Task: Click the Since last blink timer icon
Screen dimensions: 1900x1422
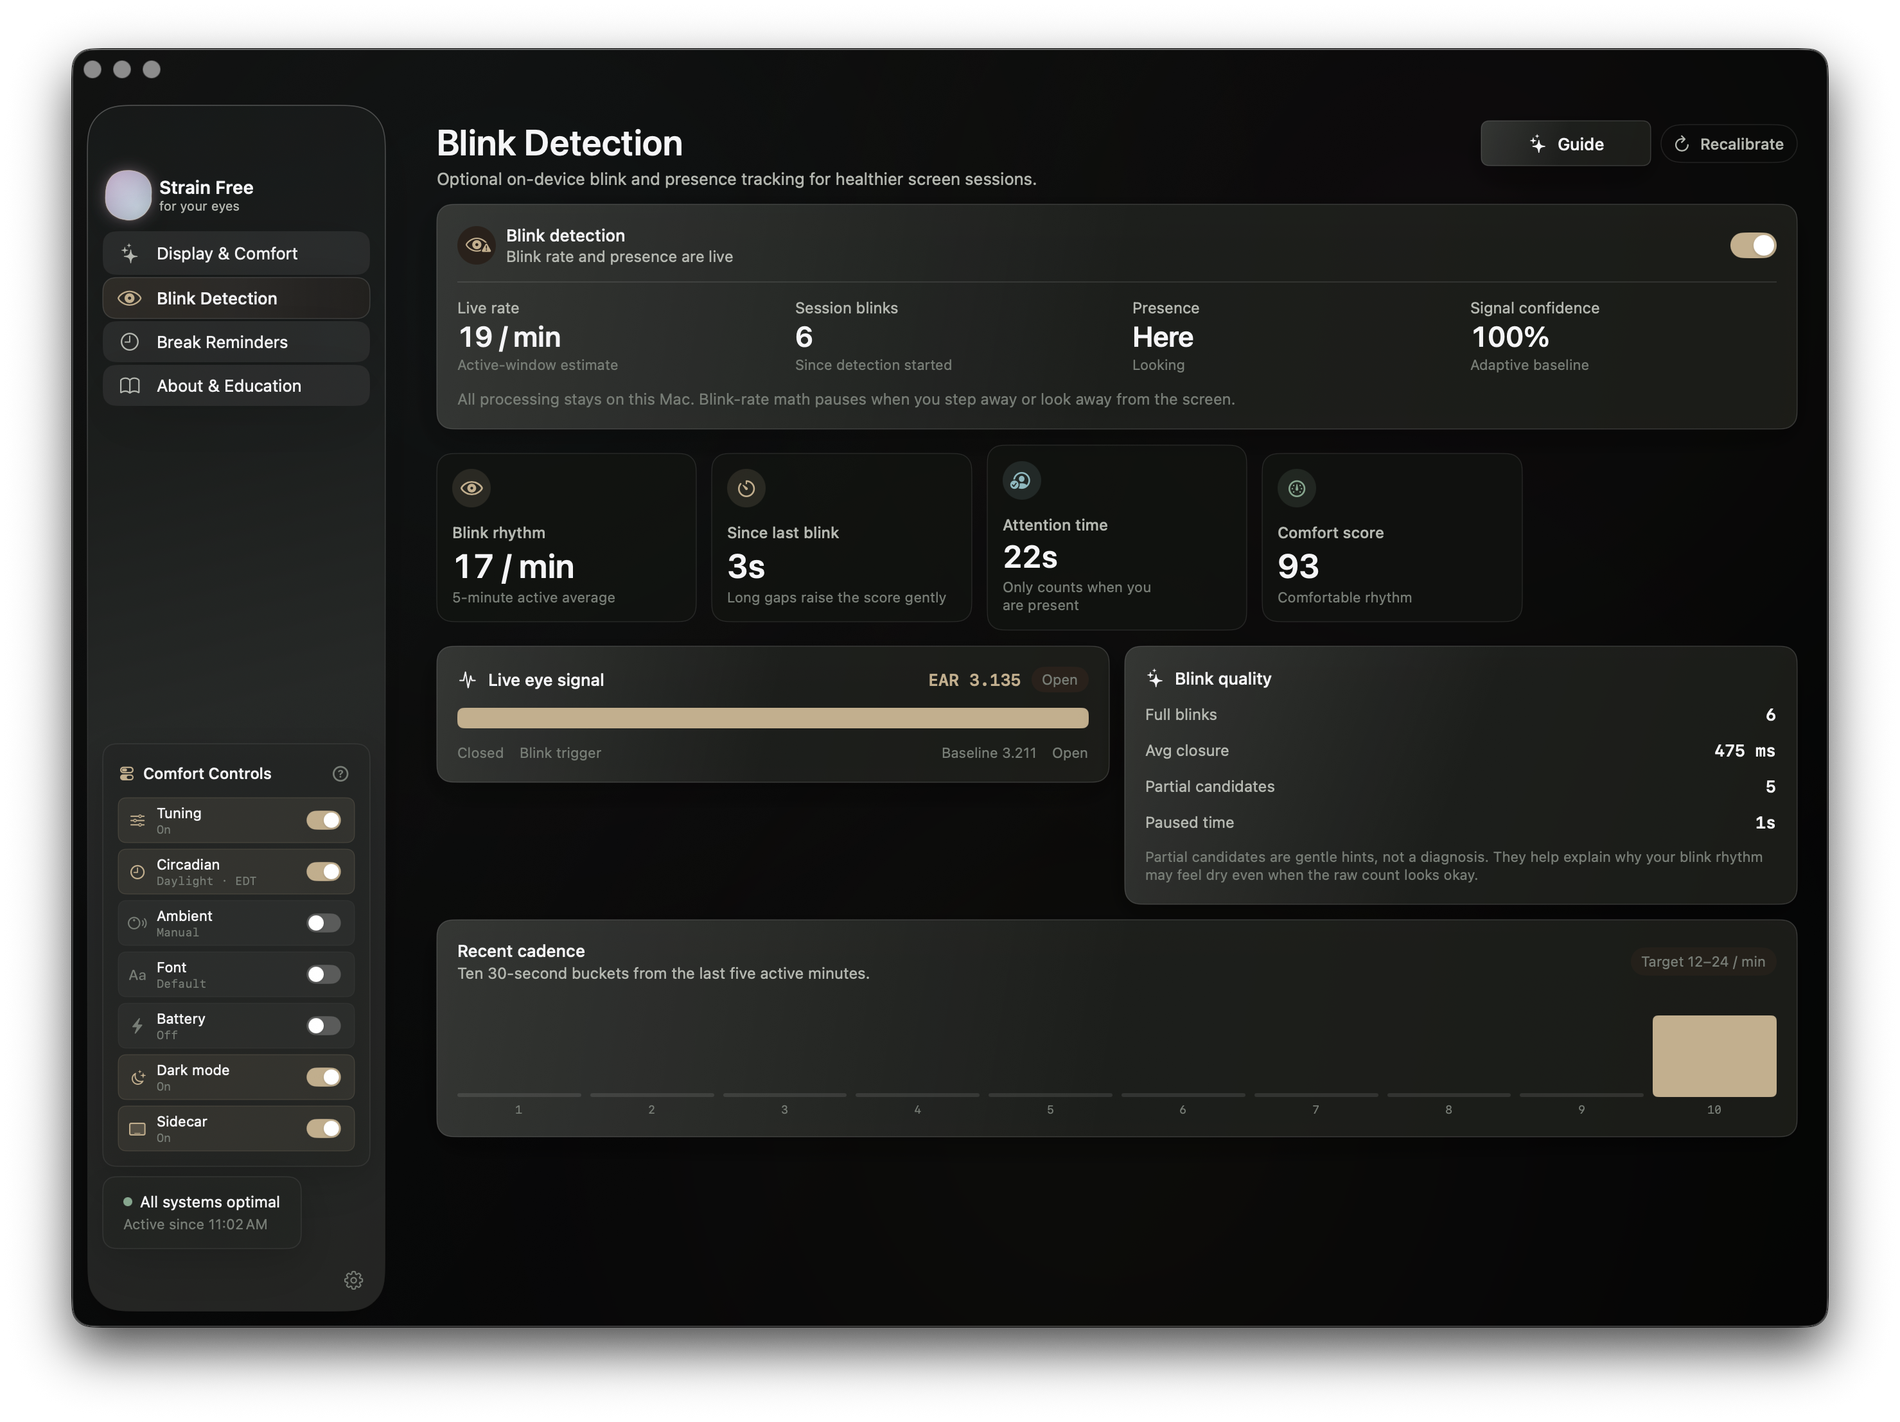Action: click(x=746, y=488)
